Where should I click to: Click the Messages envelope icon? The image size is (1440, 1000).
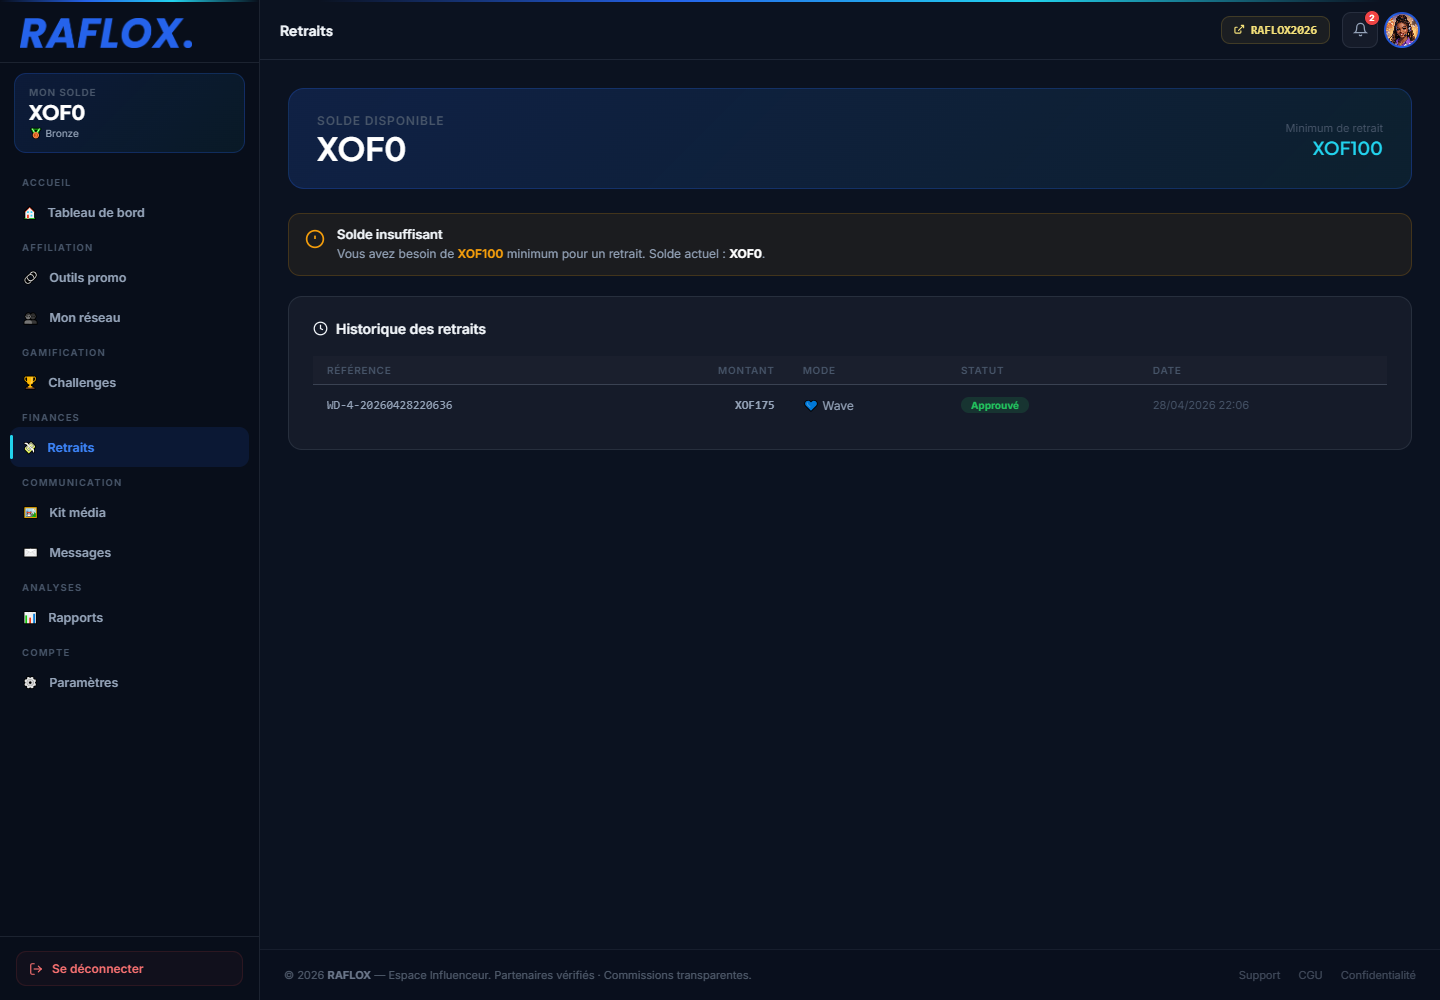coord(31,553)
